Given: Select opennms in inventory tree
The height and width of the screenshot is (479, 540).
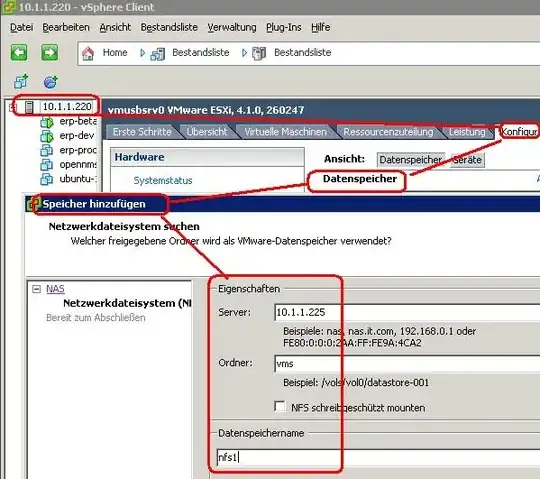Looking at the screenshot, I should point(78,165).
